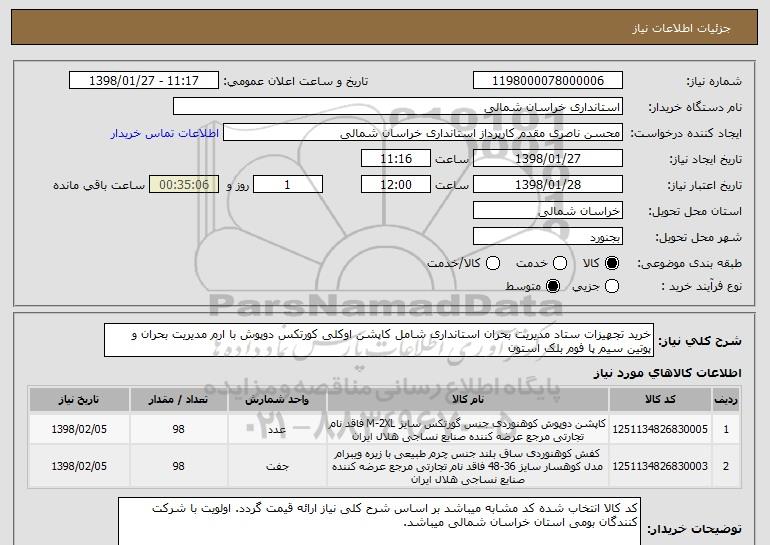
Task: Click the شماره نیاز number field
Action: pyautogui.click(x=548, y=81)
